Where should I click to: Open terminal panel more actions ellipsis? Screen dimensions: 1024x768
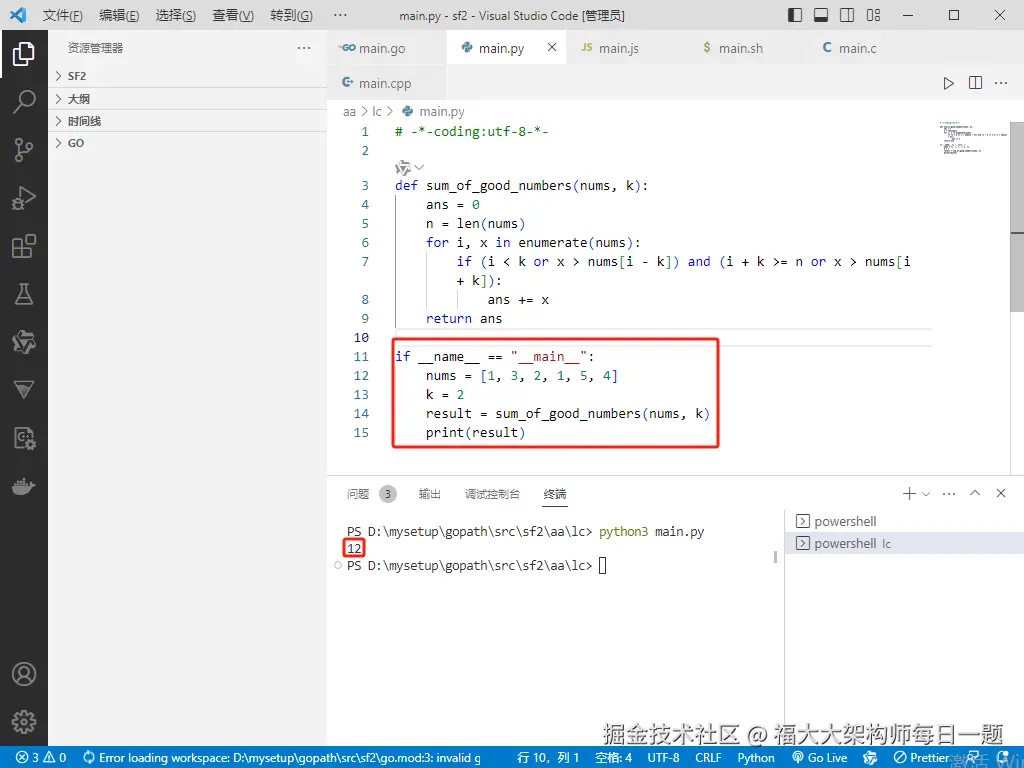pyautogui.click(x=949, y=494)
